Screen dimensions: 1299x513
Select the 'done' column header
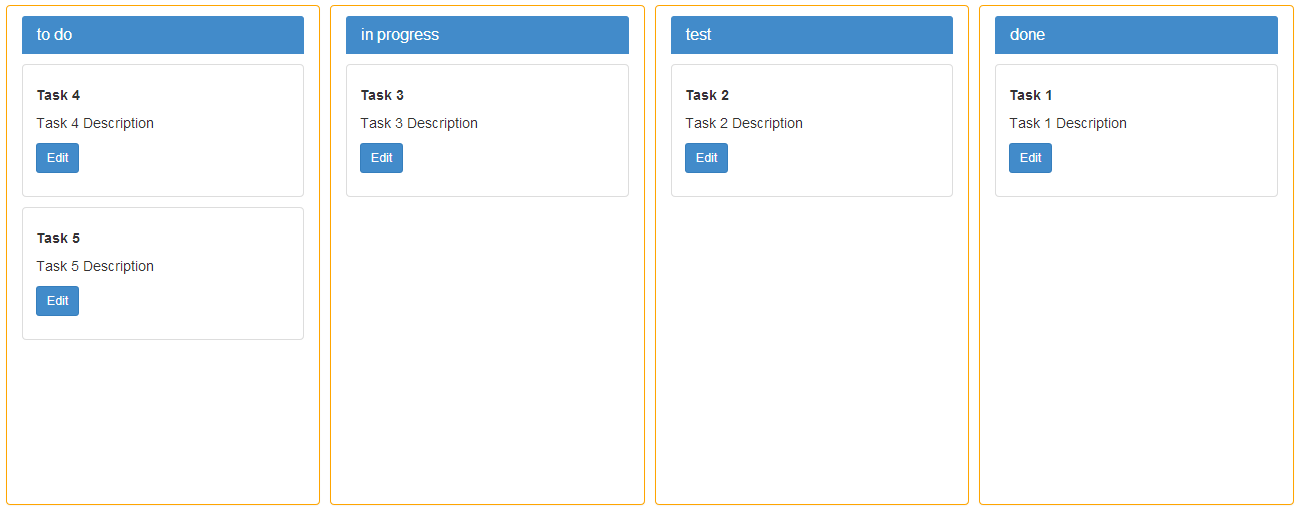coord(1136,35)
